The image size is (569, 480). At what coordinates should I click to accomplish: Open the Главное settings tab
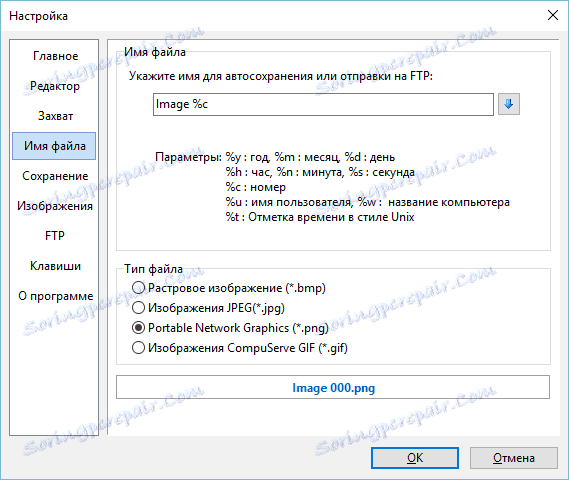pos(55,56)
